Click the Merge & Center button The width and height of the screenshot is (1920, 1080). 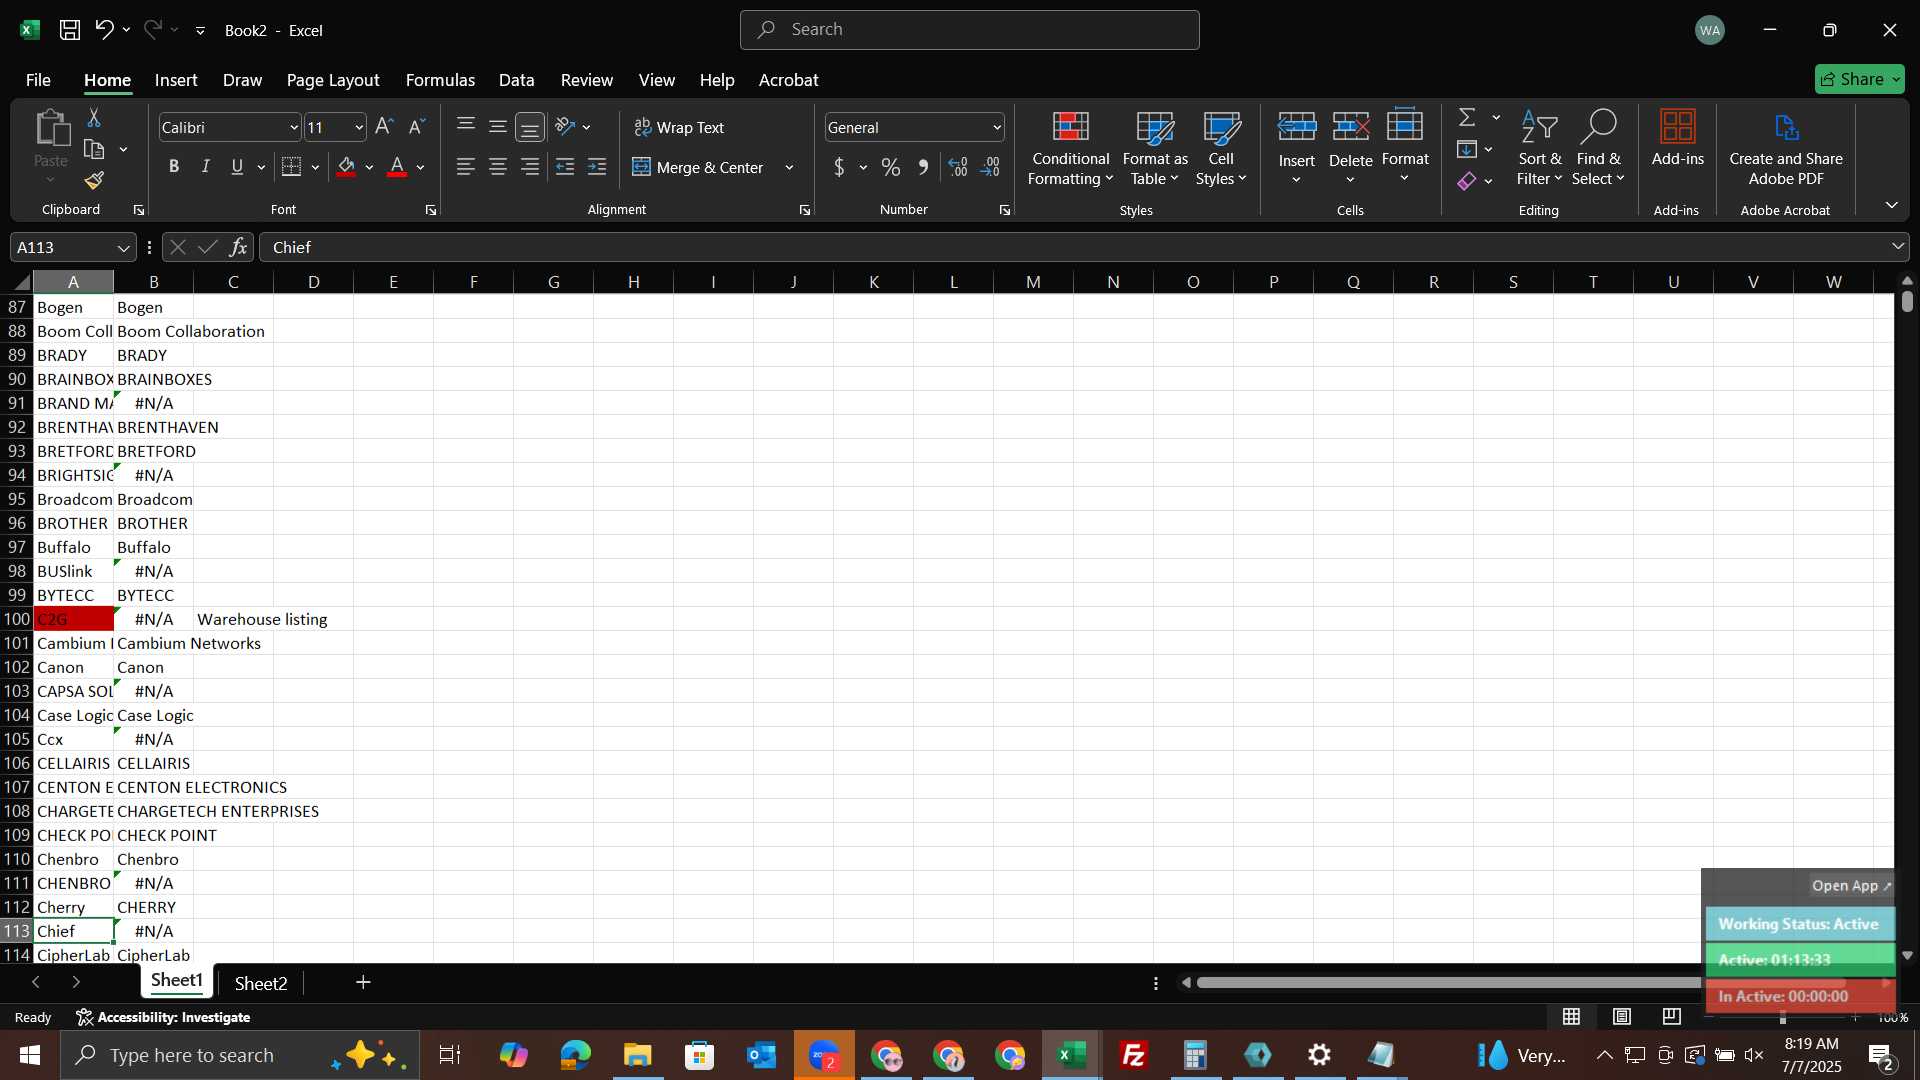coord(698,168)
